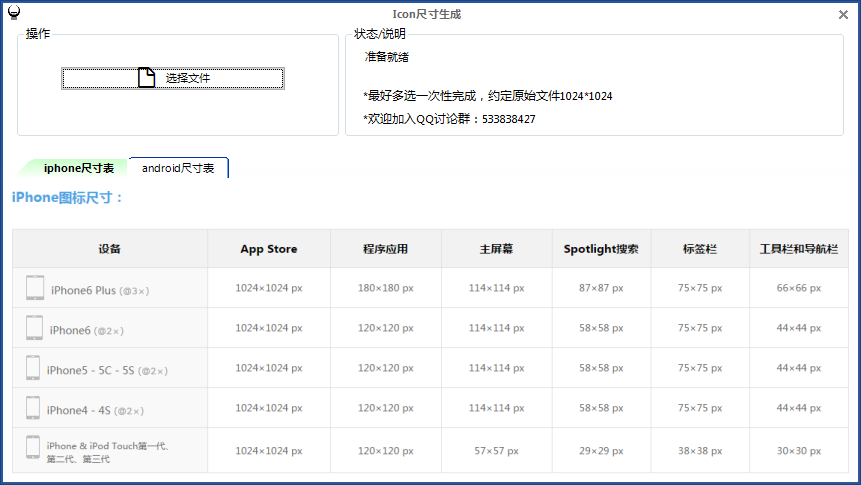The height and width of the screenshot is (485, 861).
Task: Click the iPod Touch row device icon
Action: [x=33, y=448]
